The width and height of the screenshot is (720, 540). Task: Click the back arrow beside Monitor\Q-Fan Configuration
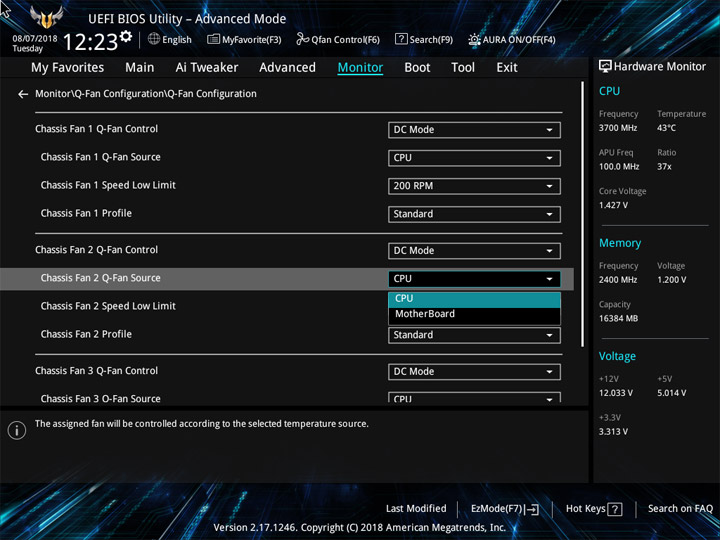[22, 94]
